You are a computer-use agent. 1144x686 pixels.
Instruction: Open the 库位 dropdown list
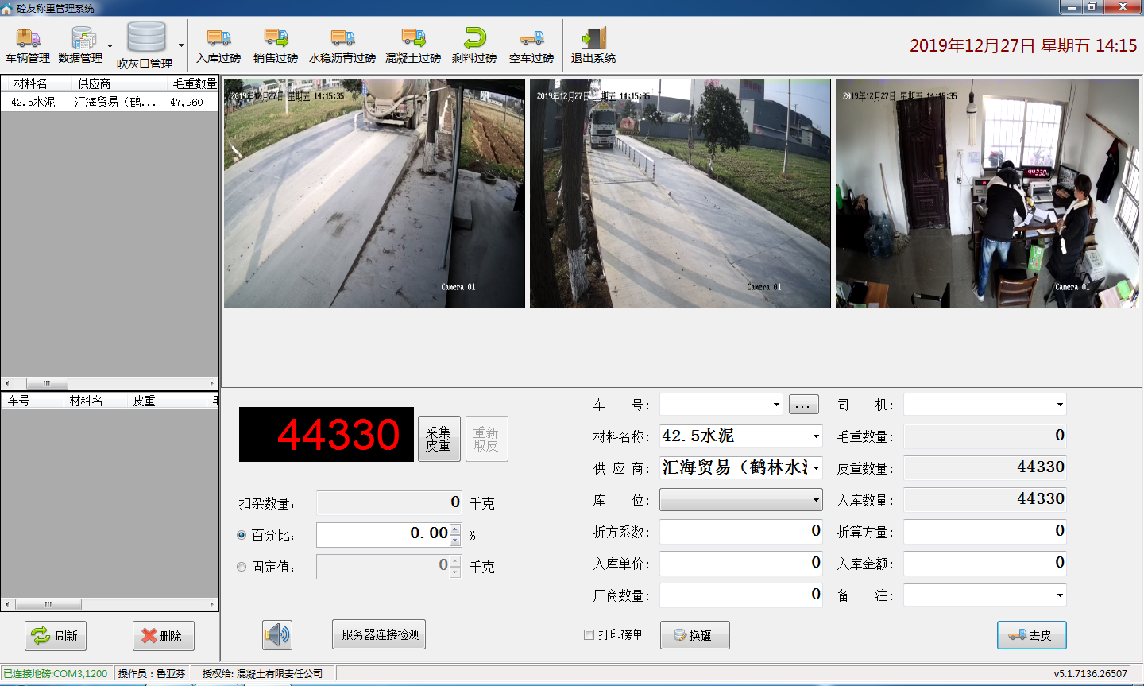point(816,499)
